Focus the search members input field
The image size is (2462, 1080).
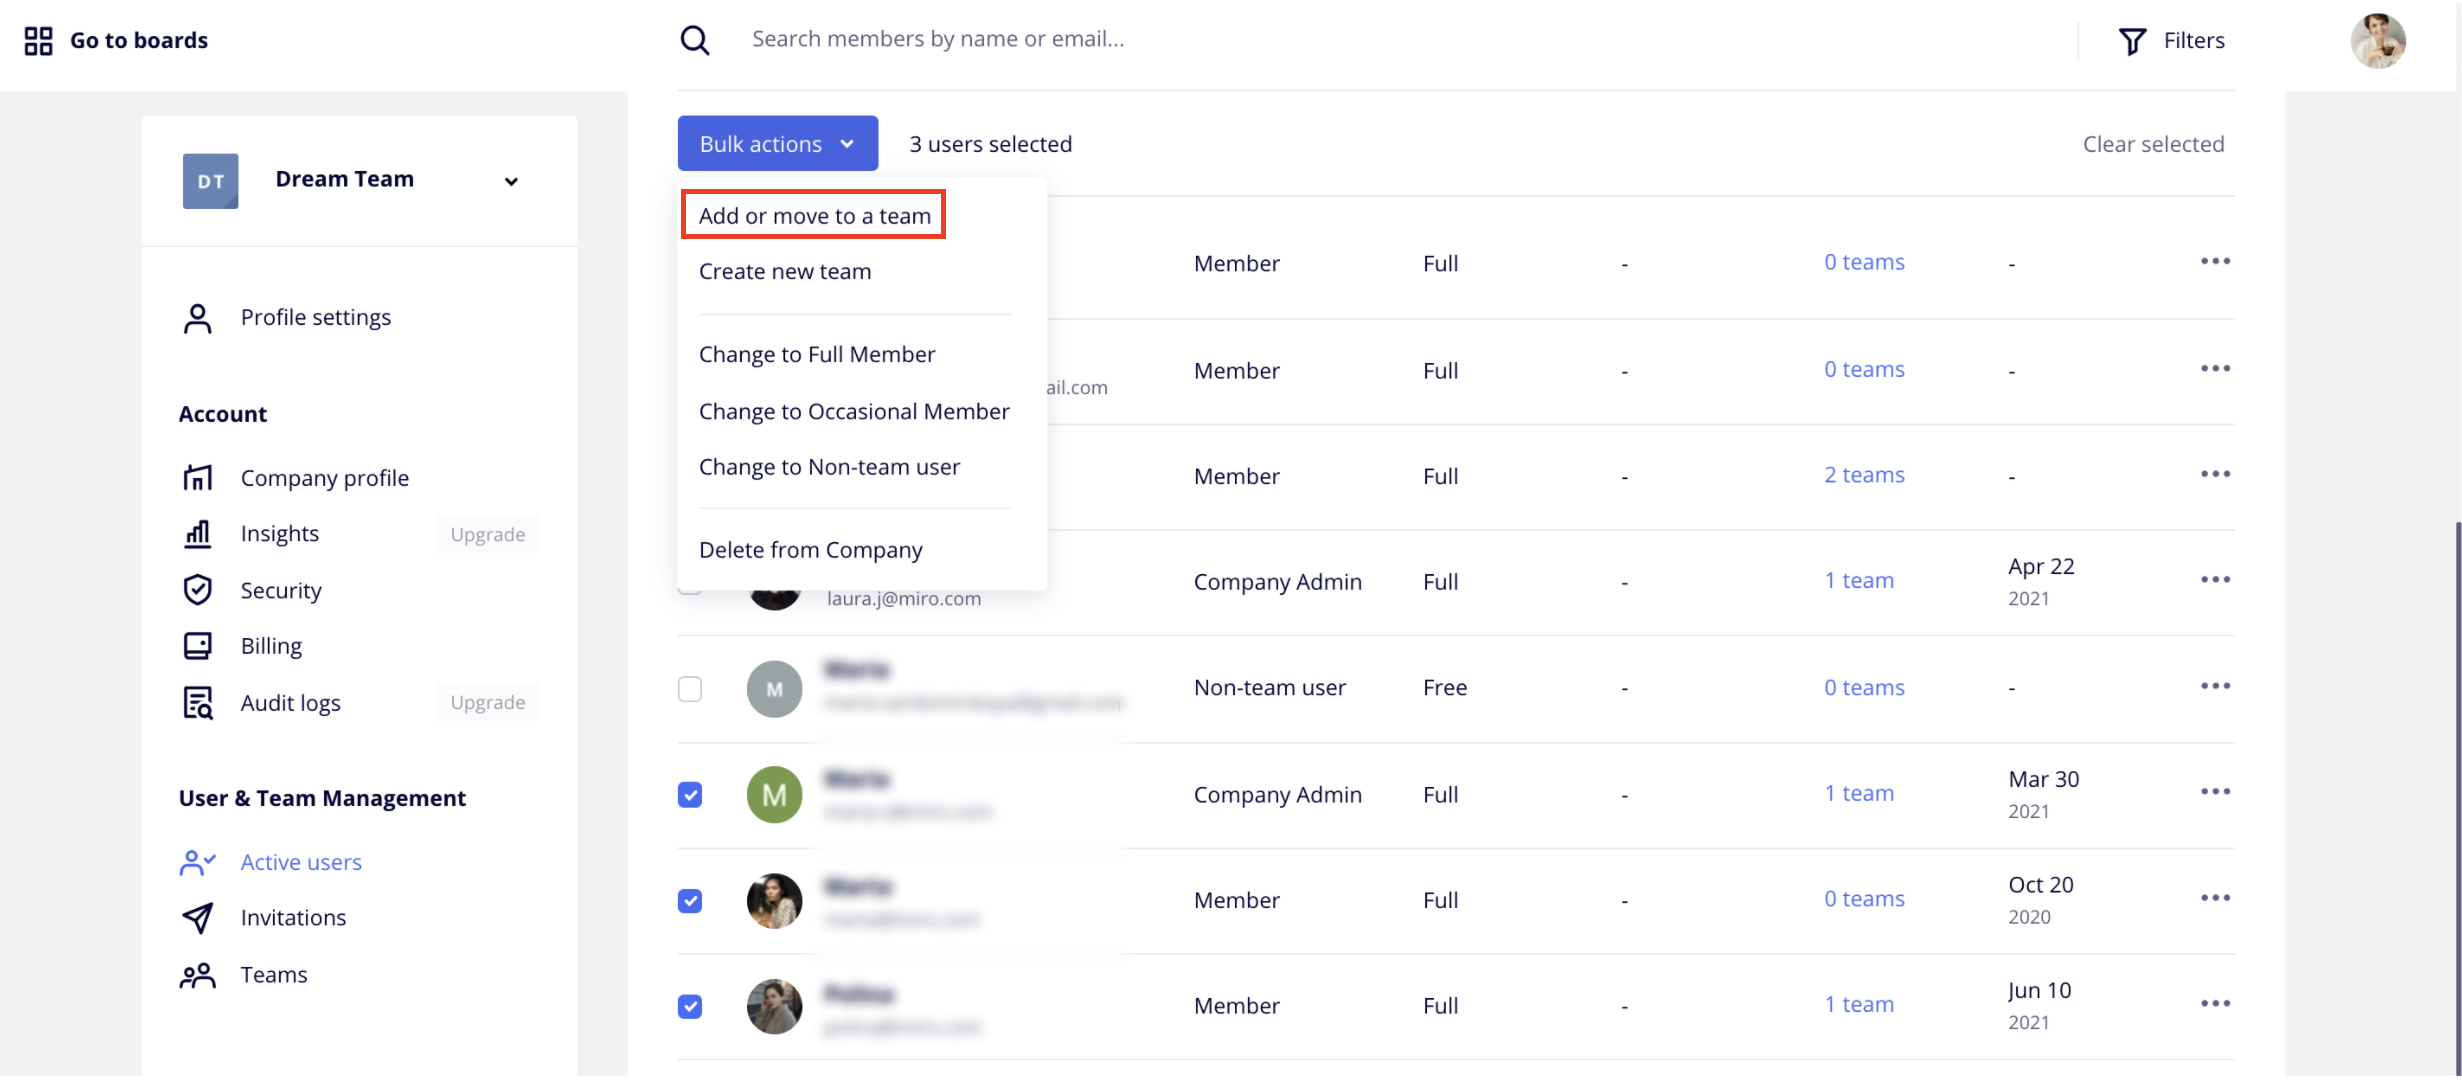pyautogui.click(x=1400, y=39)
